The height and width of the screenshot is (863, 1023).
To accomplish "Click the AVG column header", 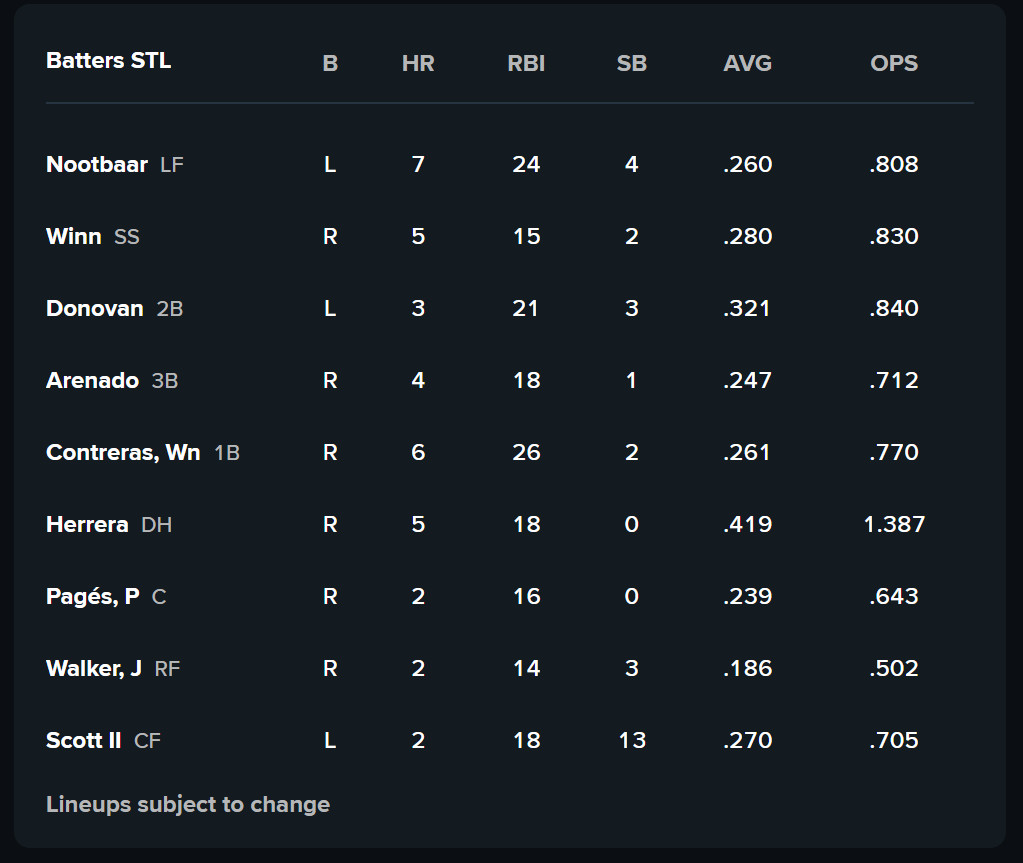I will click(748, 63).
